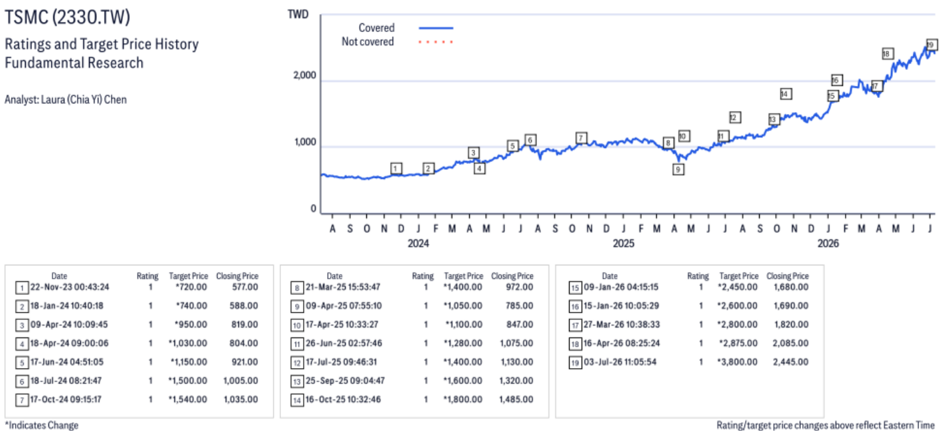Click closing price "1,005.00"
The image size is (941, 431).
[x=242, y=381]
